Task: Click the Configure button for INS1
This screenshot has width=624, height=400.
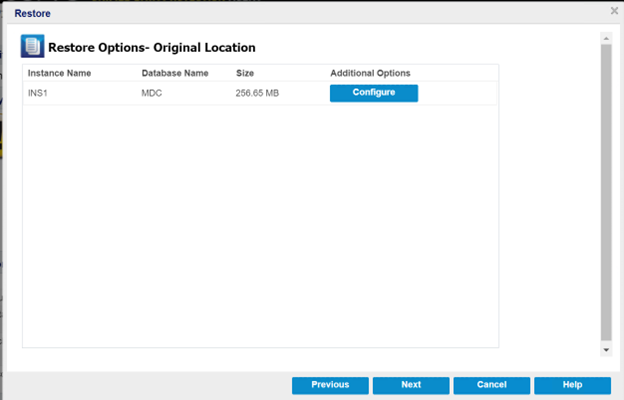Action: 373,93
